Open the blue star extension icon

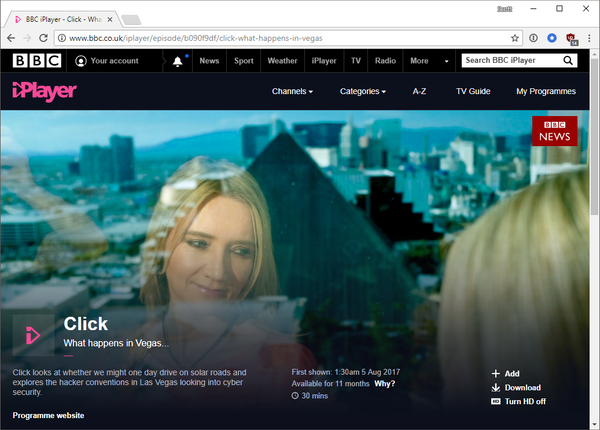click(552, 38)
